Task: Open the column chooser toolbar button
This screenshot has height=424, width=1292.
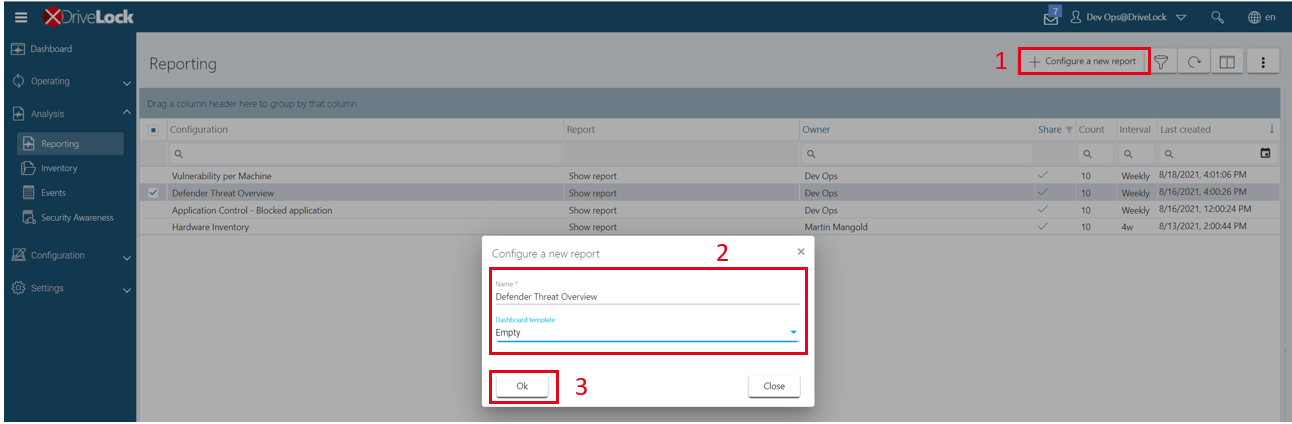Action: pos(1226,62)
